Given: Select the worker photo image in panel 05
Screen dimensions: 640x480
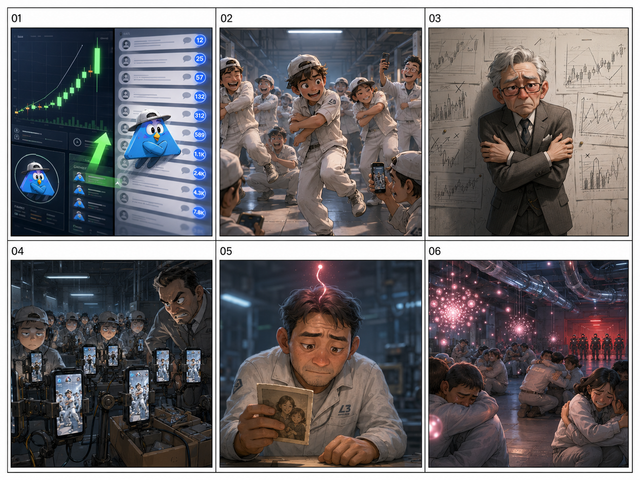Looking at the screenshot, I should click(320, 364).
